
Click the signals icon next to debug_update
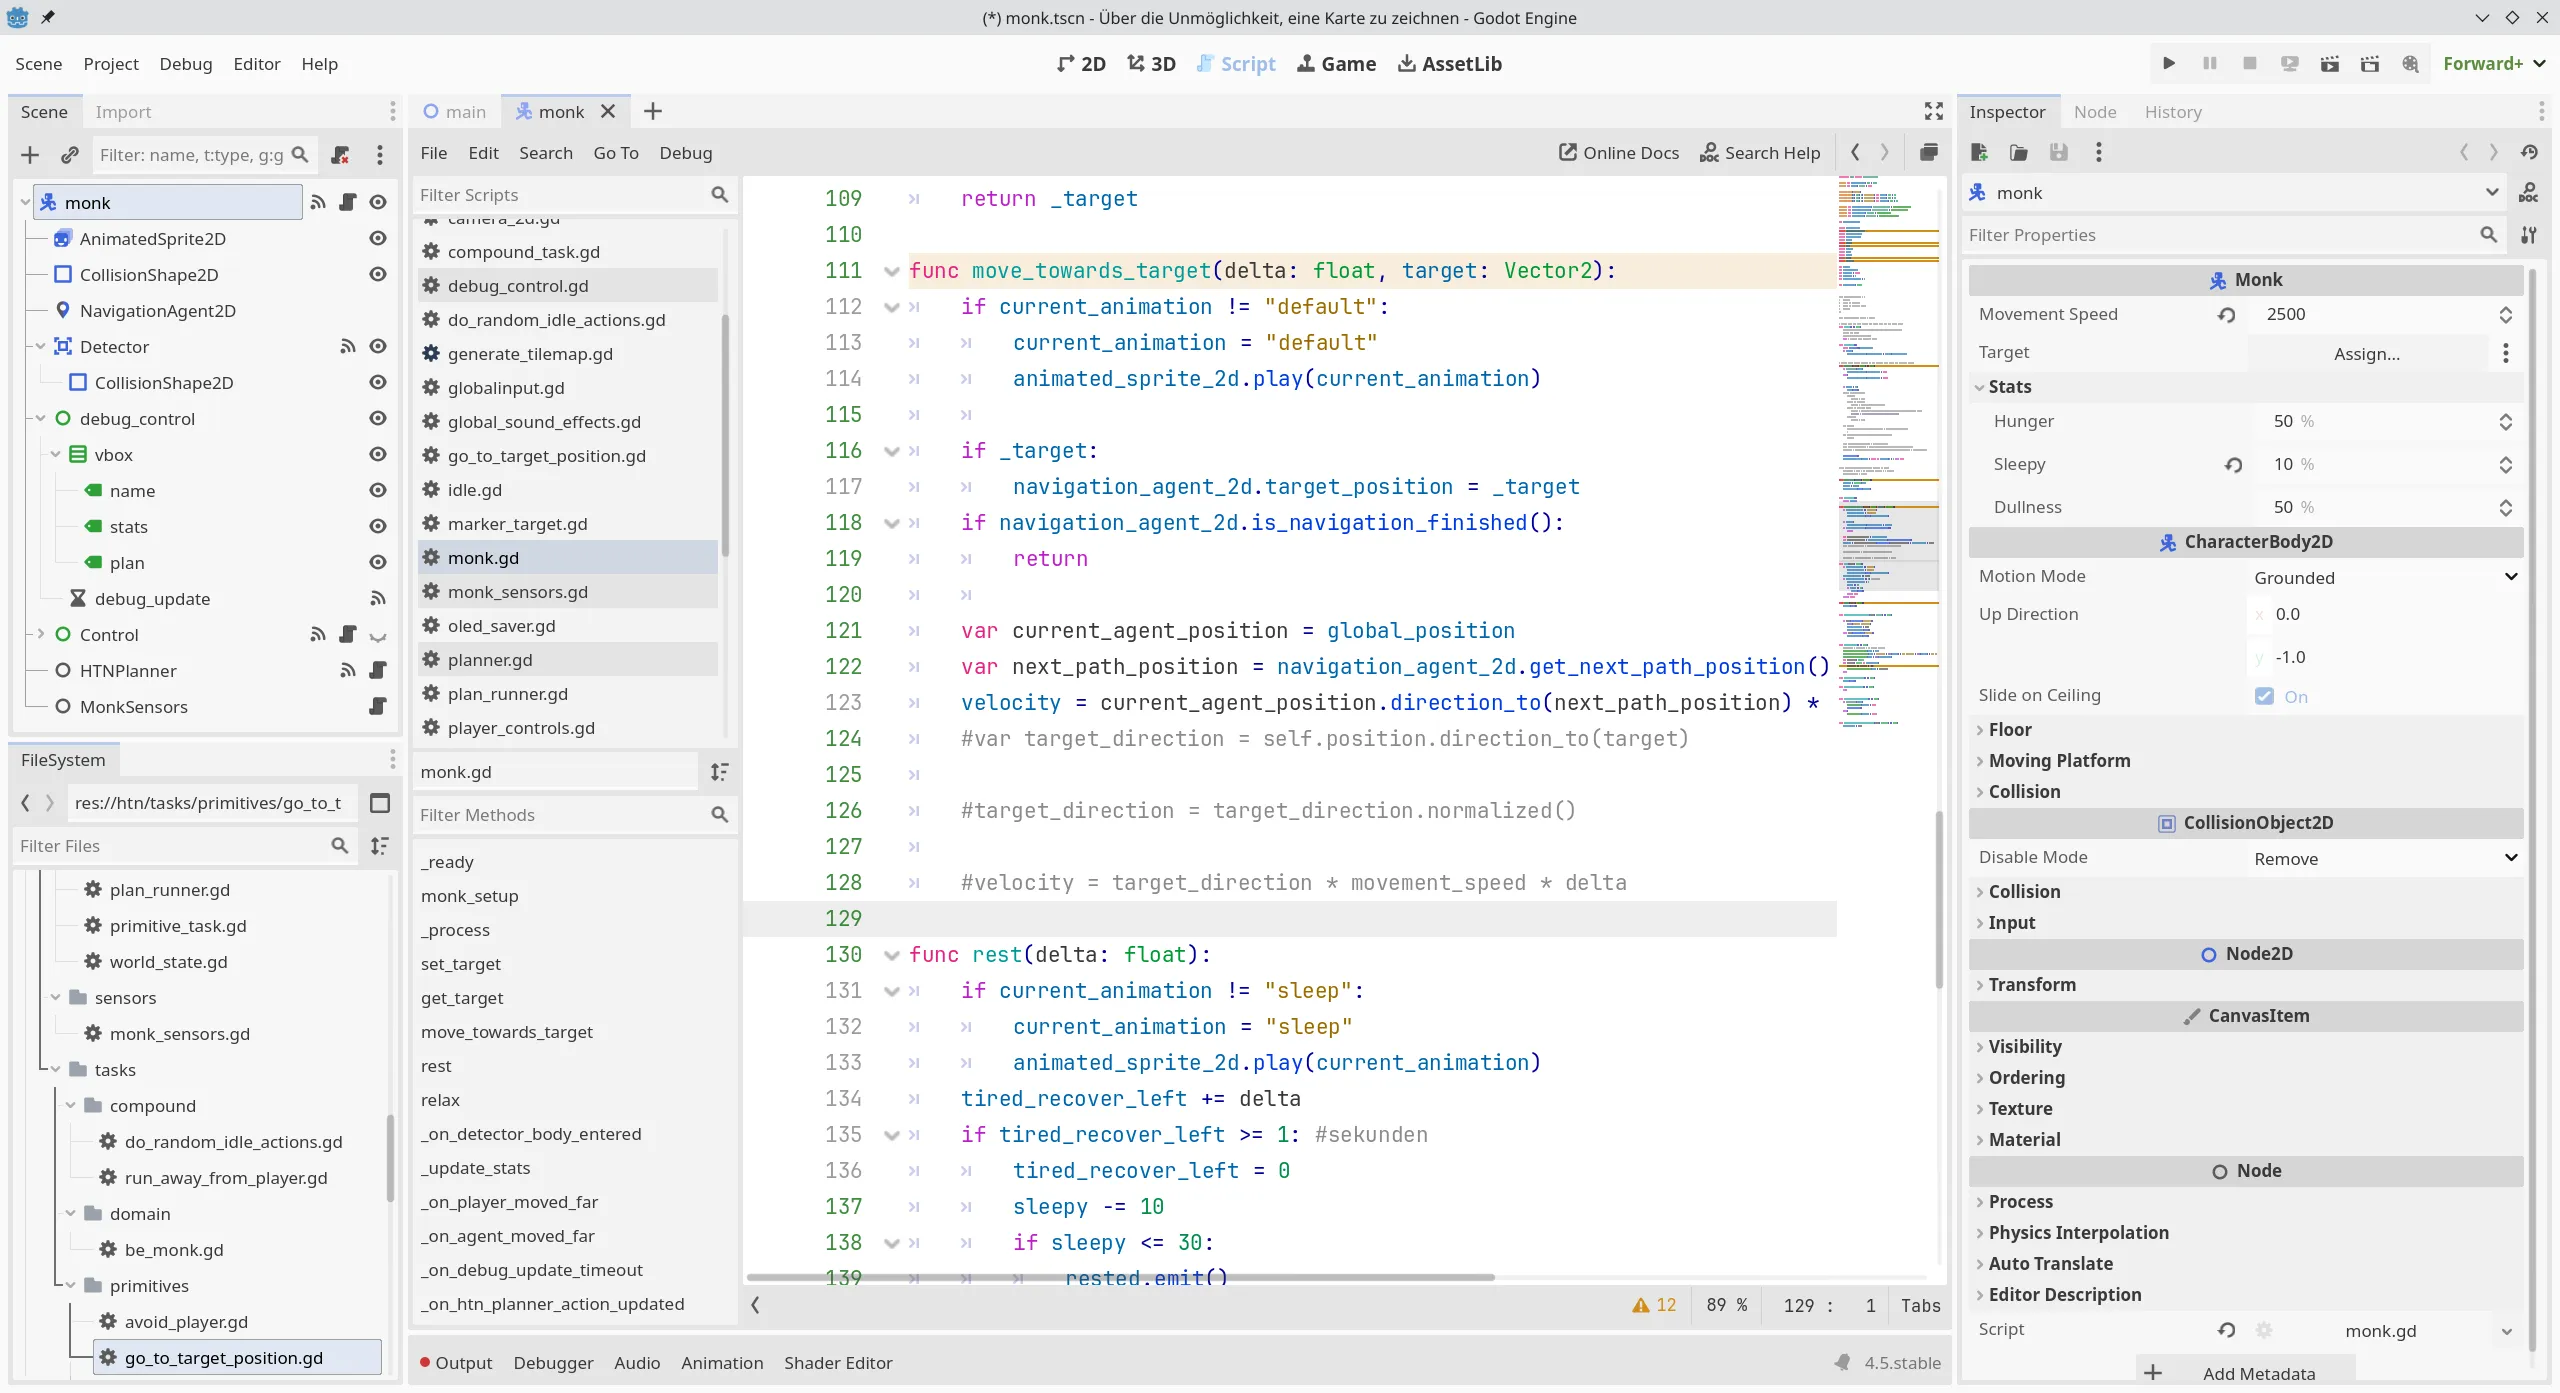pos(377,598)
